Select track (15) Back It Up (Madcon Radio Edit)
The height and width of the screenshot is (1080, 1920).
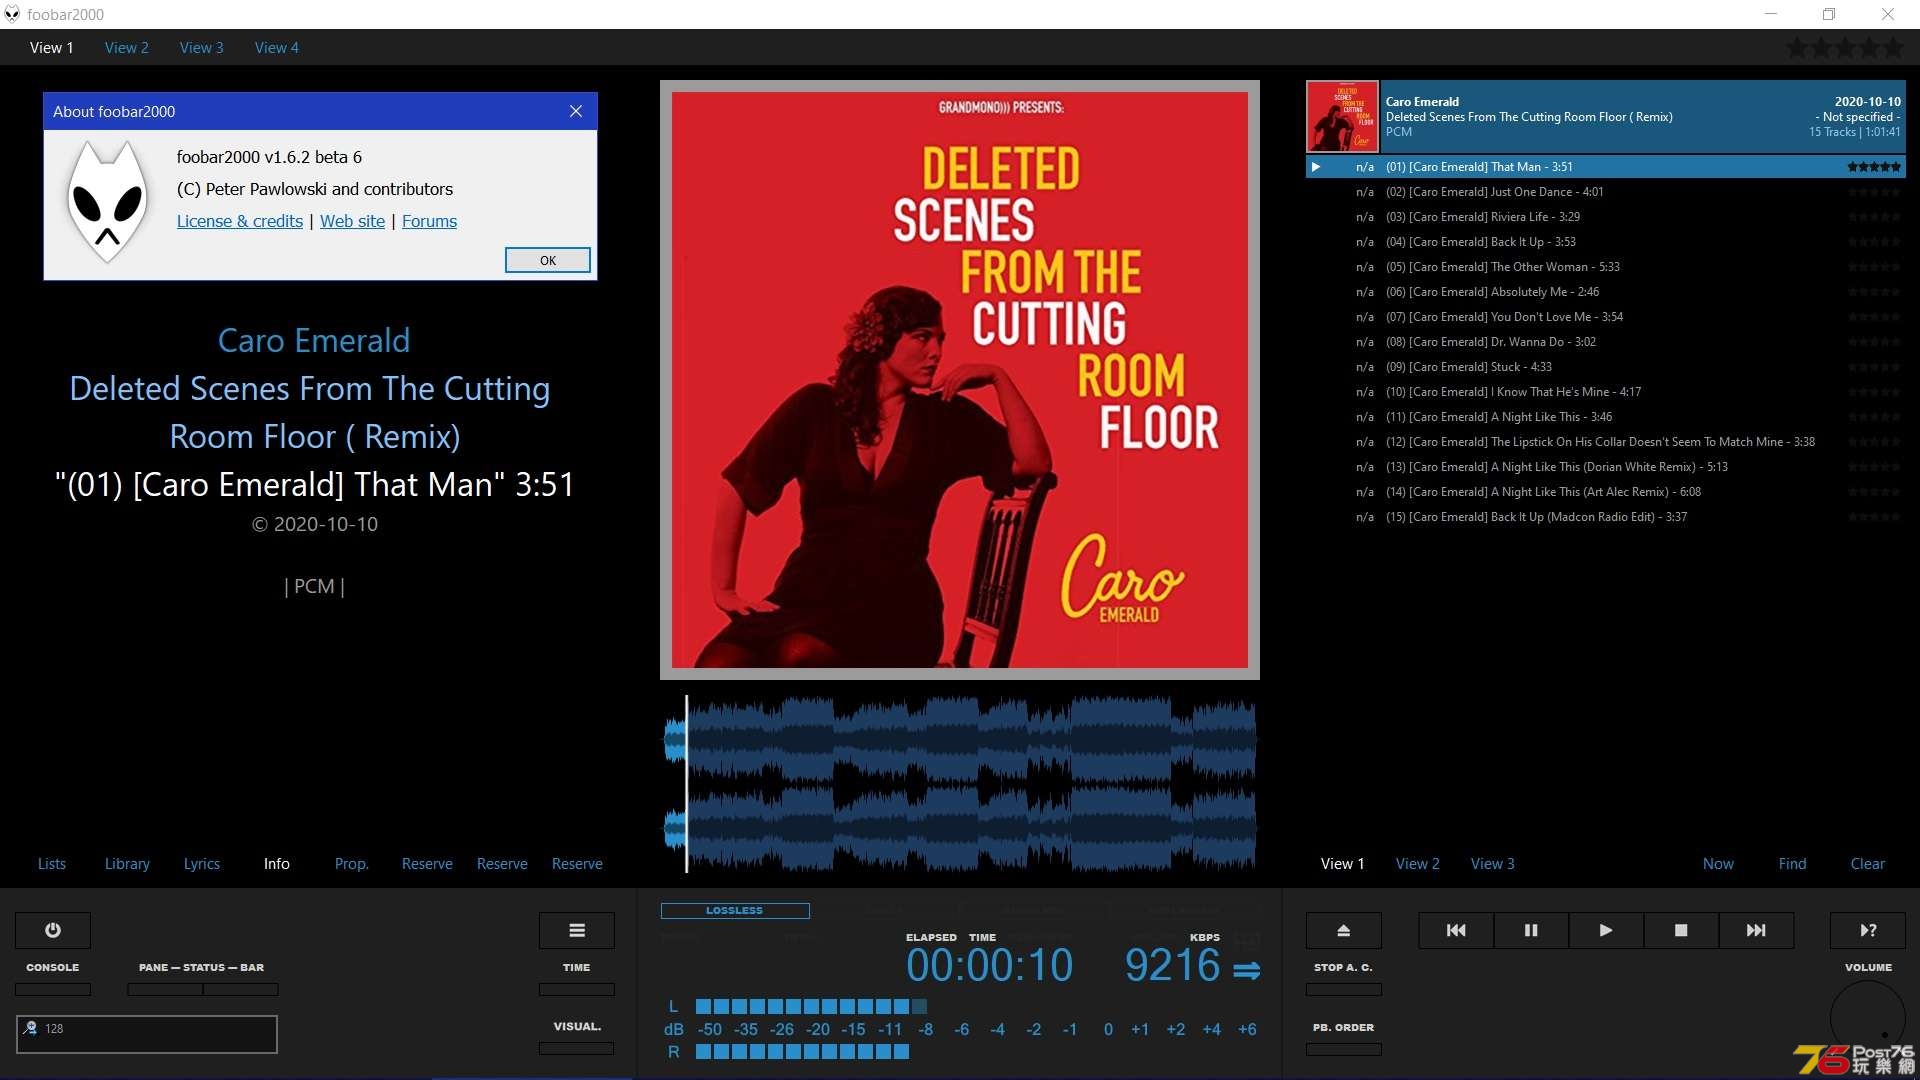1606,517
